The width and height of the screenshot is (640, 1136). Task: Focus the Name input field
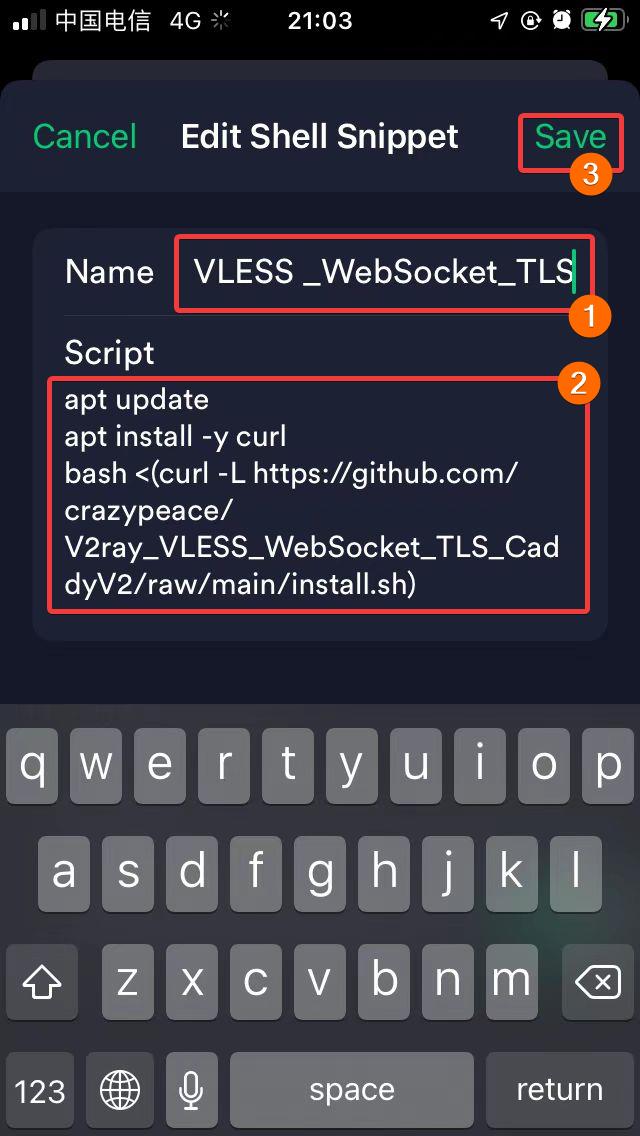pos(384,272)
